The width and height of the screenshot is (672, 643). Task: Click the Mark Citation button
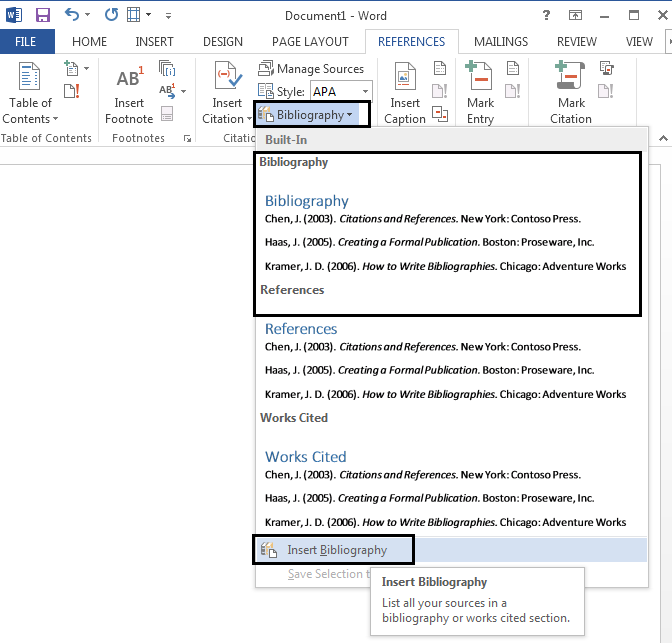[x=571, y=93]
